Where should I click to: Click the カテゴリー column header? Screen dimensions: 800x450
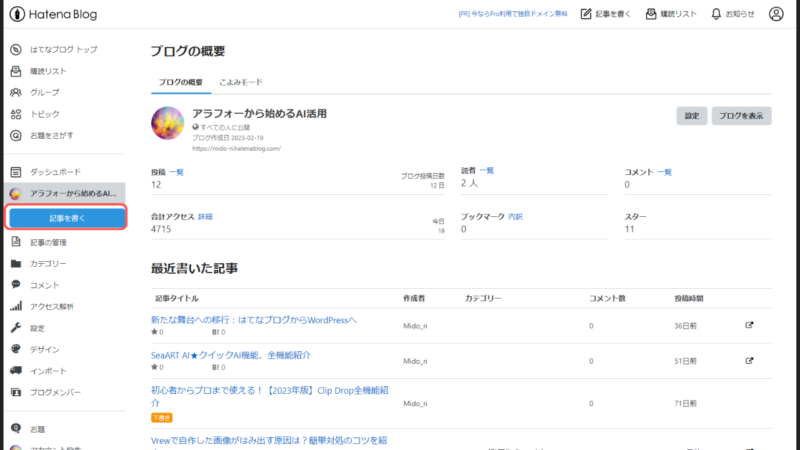point(483,298)
